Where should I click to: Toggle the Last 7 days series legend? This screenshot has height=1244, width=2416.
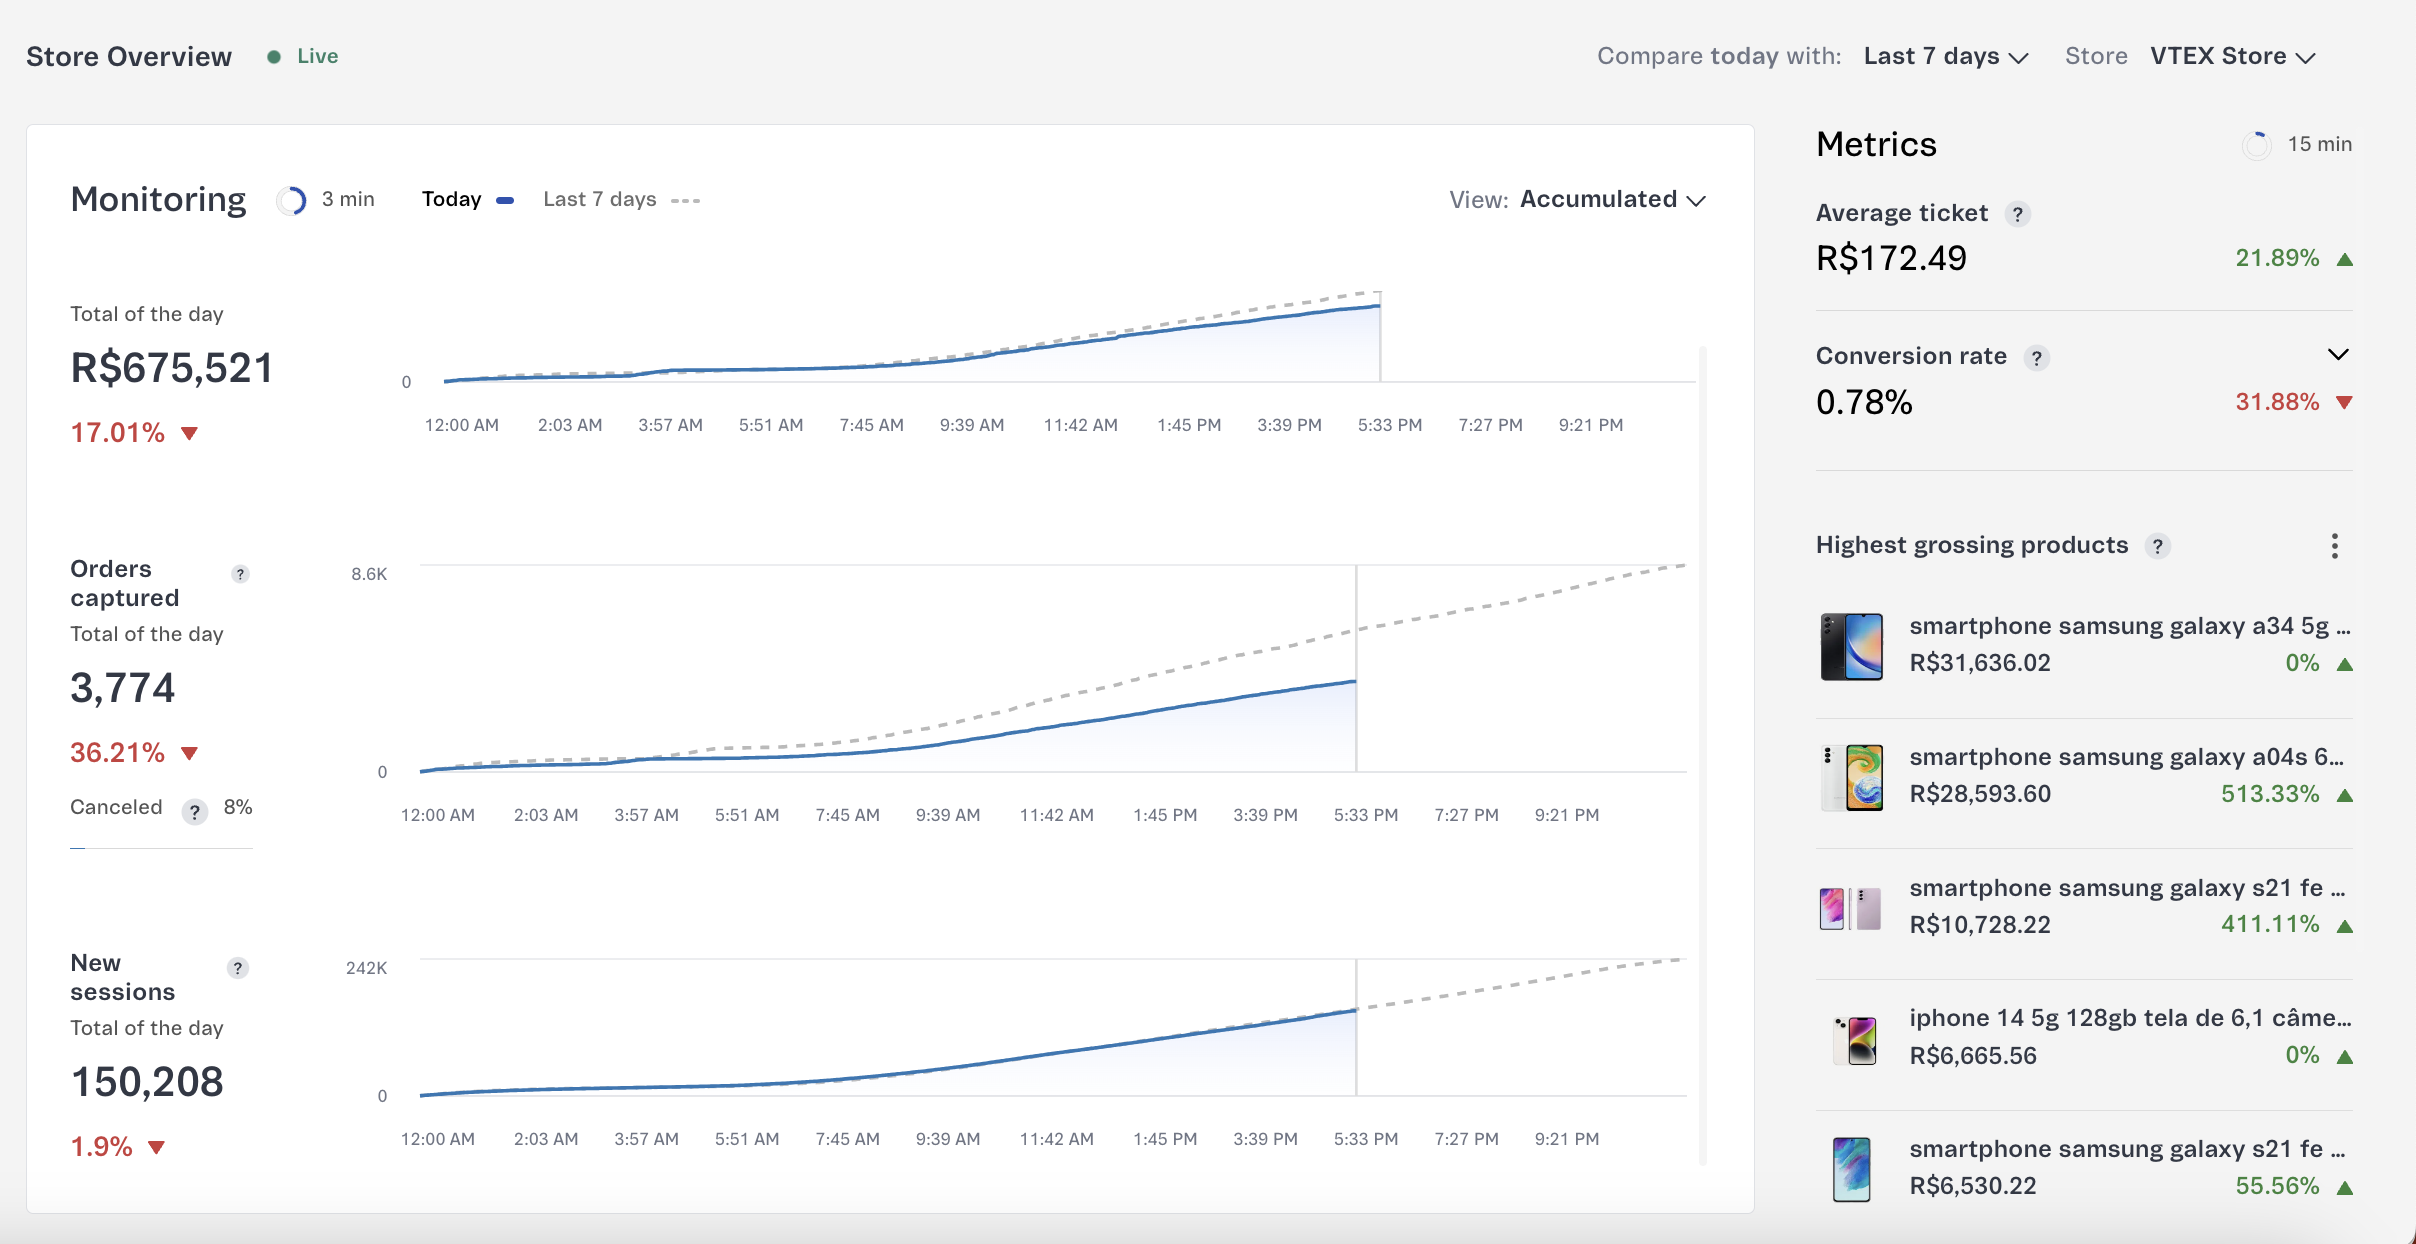point(620,200)
